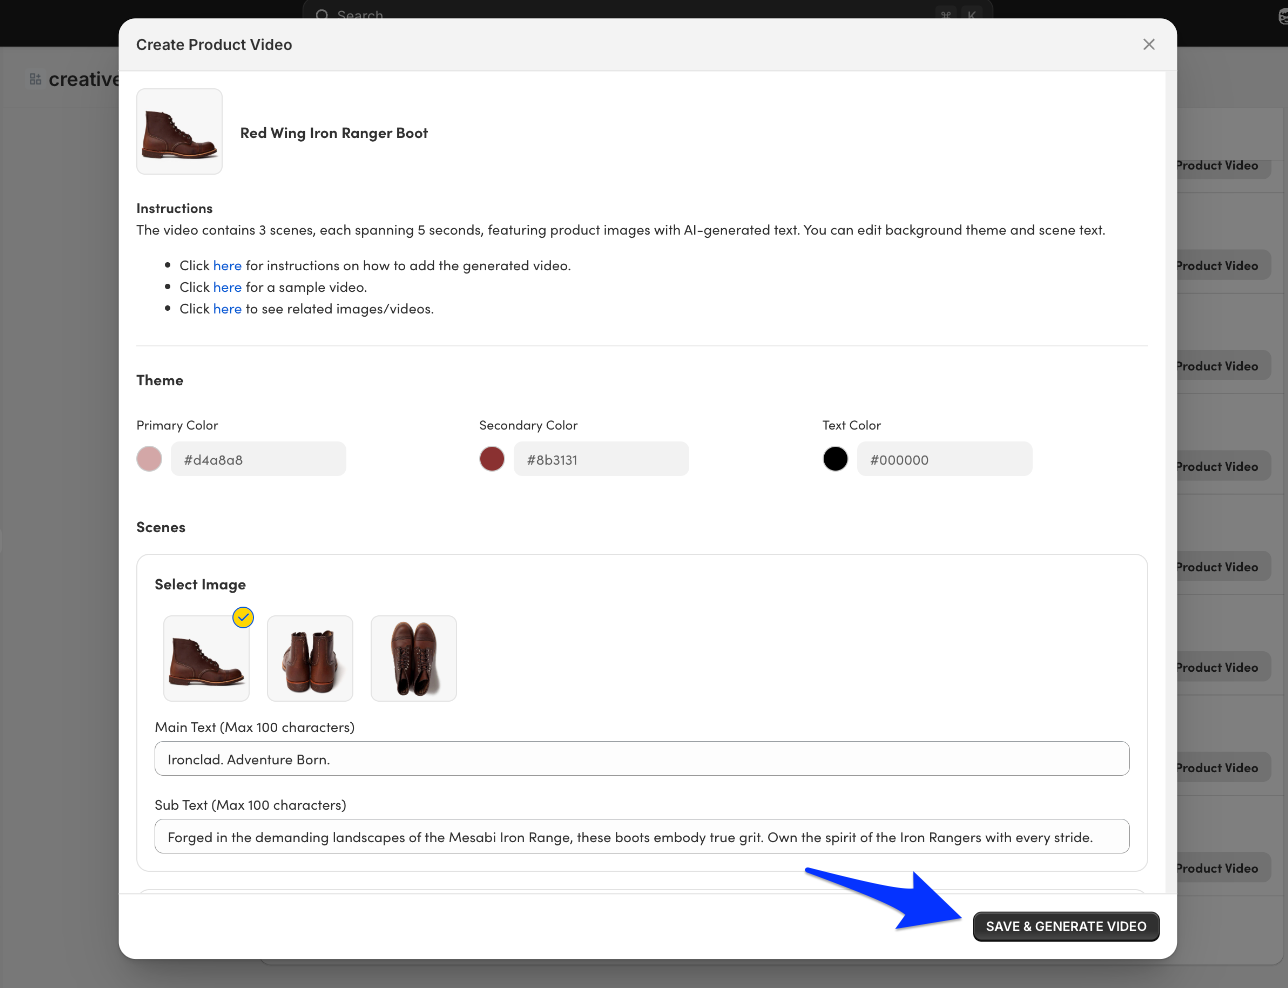Edit the Secondary Color hex field
1288x988 pixels.
click(x=601, y=459)
